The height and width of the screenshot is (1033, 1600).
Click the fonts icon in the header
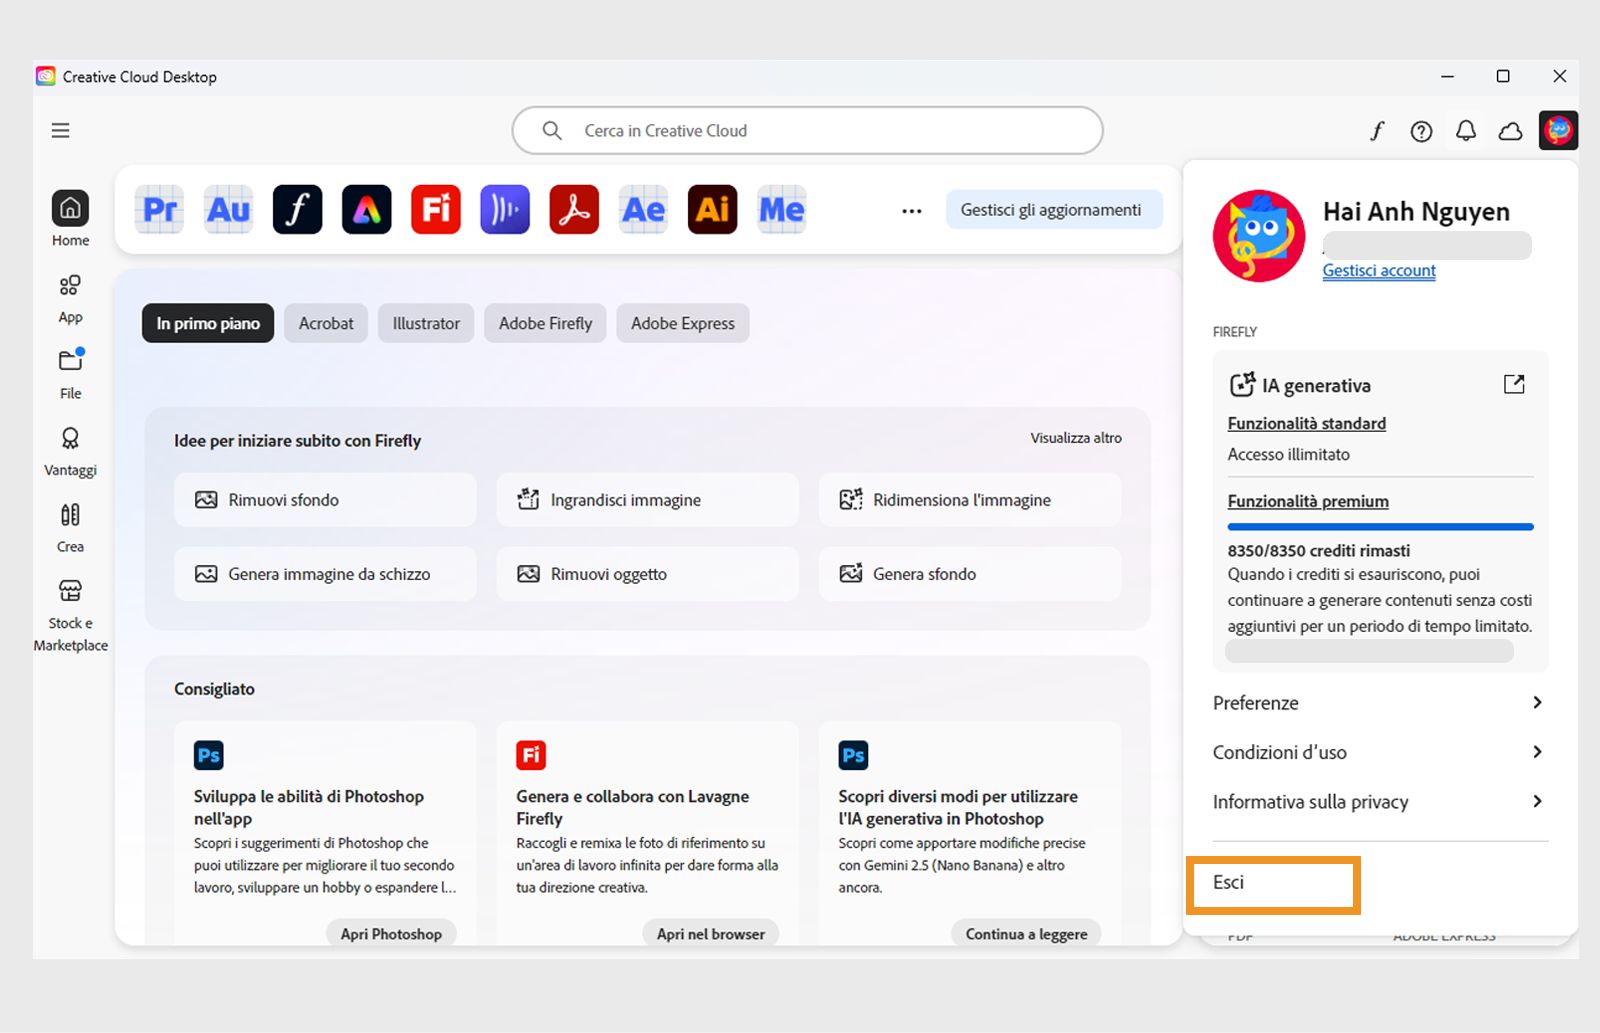[x=1377, y=131]
